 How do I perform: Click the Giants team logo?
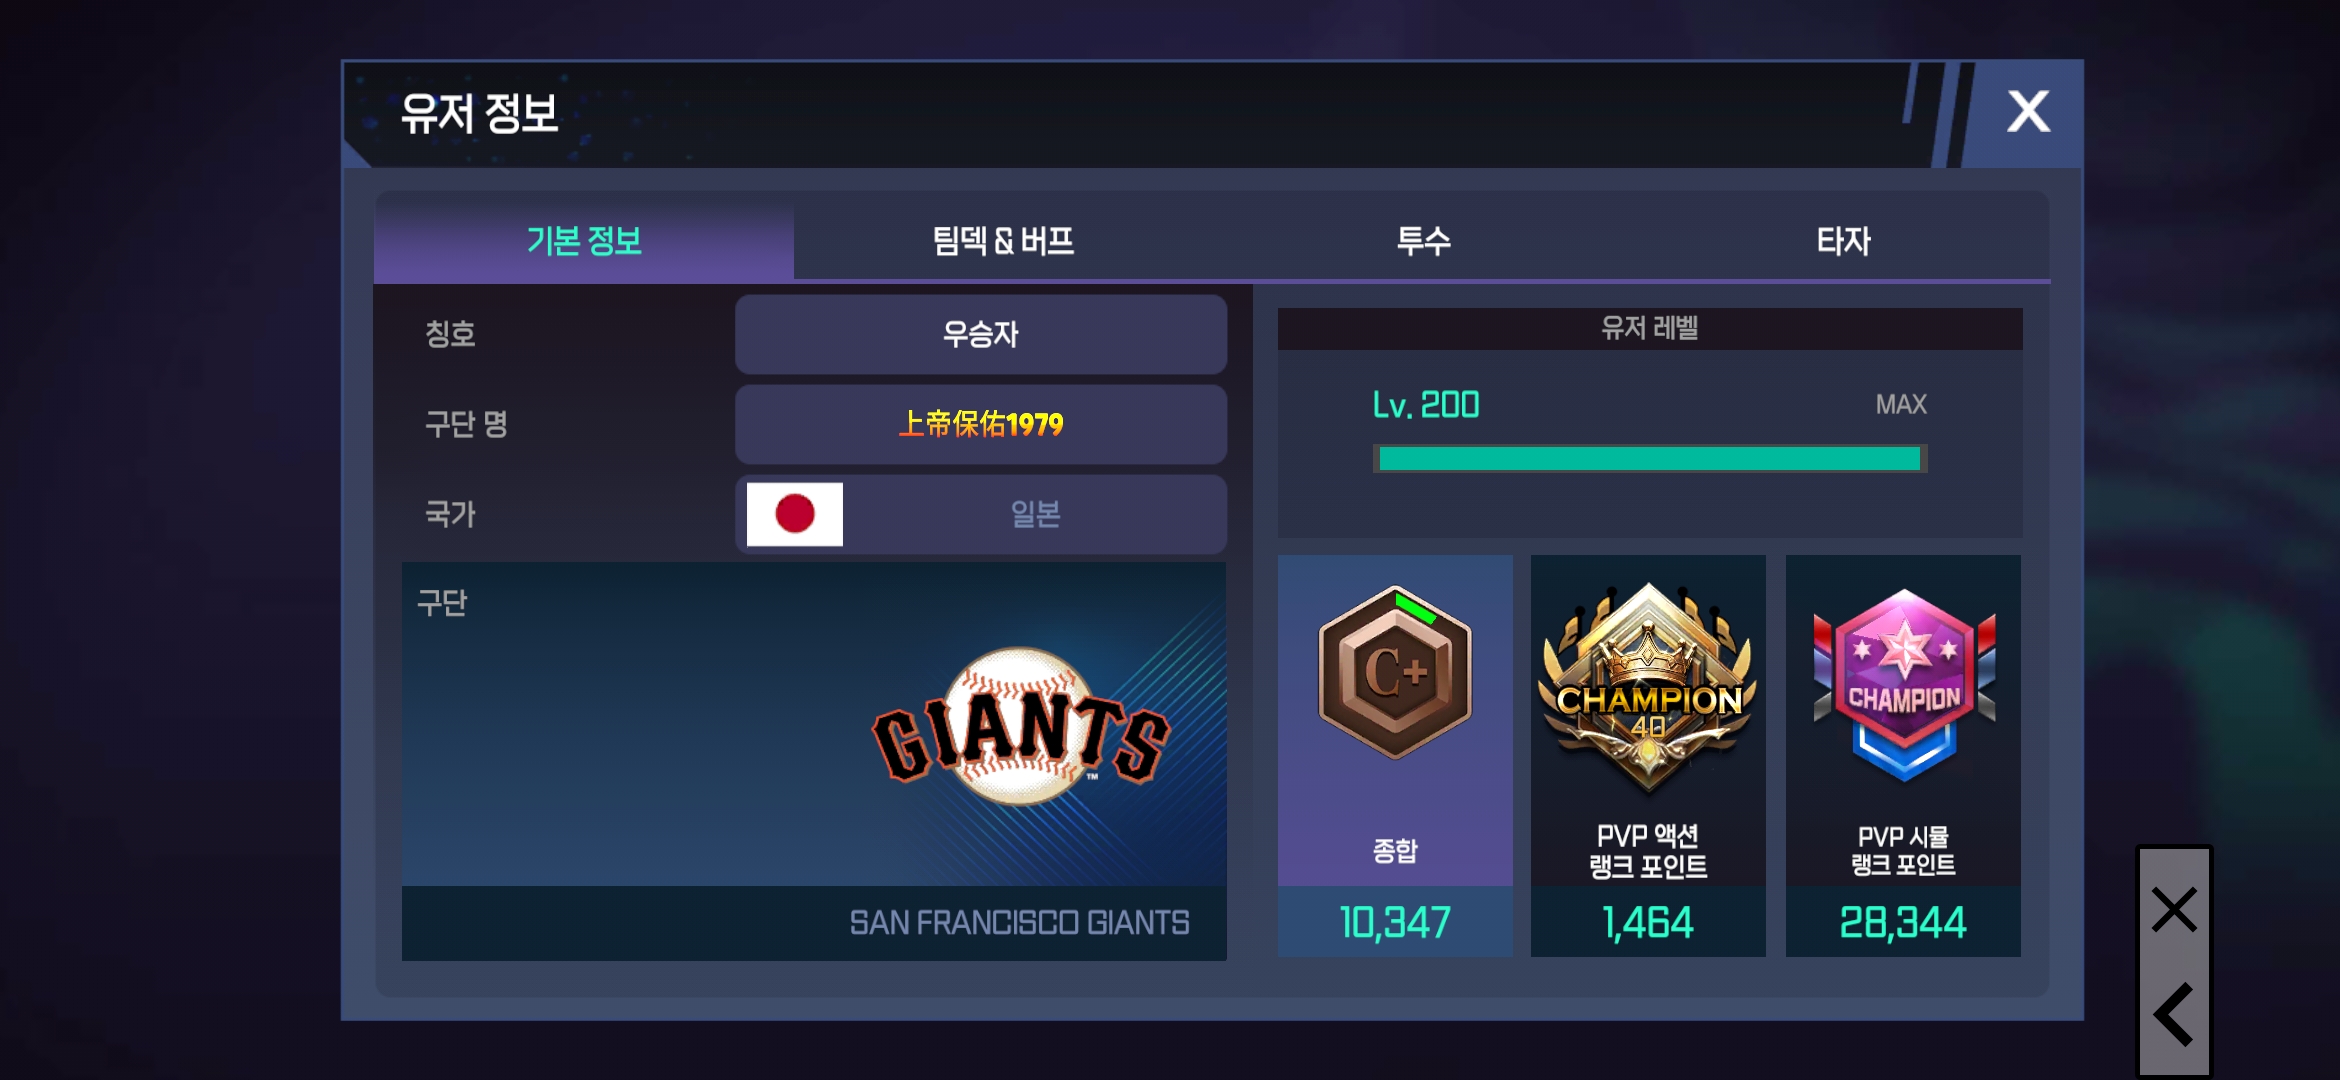(1020, 727)
